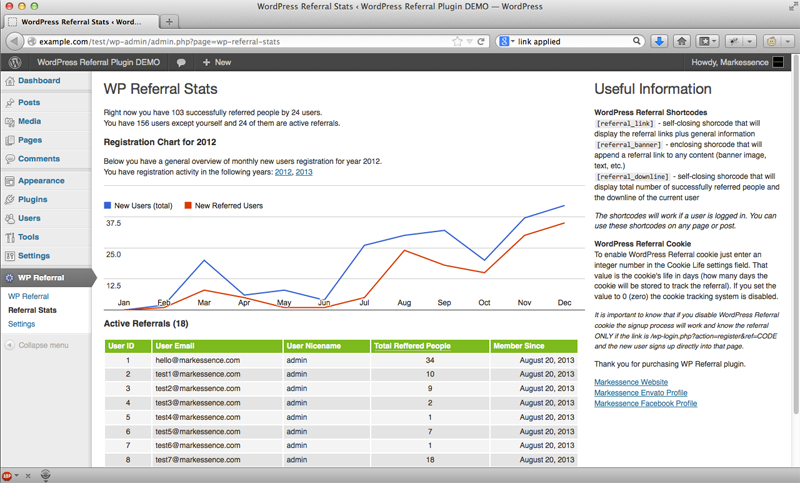Click the Users icon in sidebar
800x483 pixels.
(x=10, y=218)
